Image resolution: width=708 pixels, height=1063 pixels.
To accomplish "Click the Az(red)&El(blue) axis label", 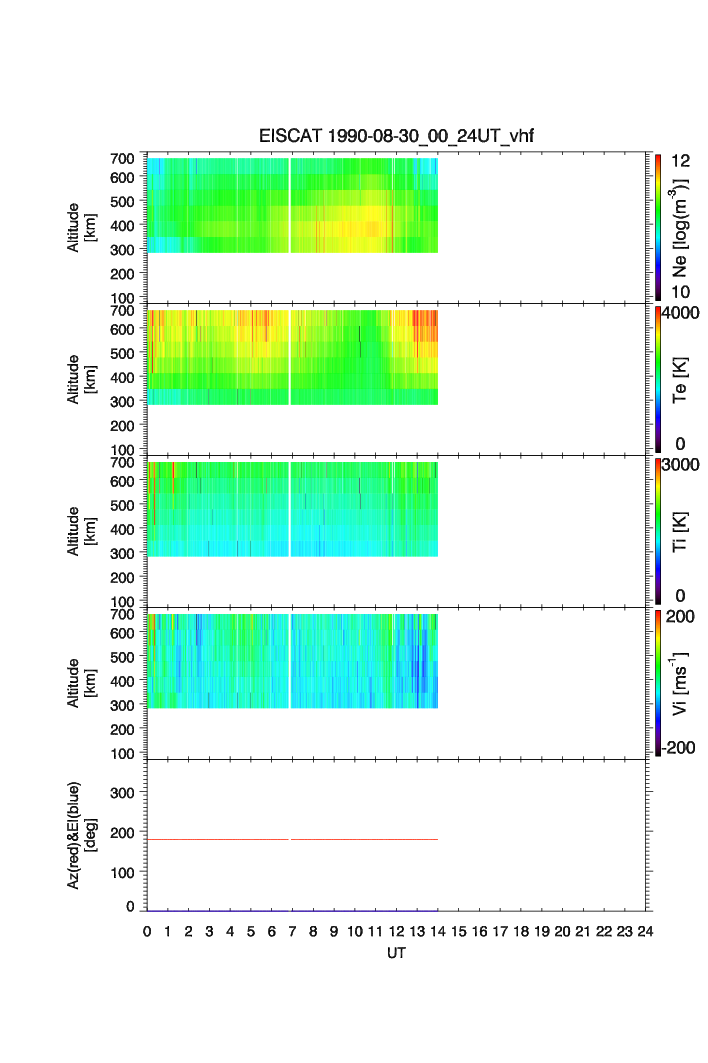I will [81, 835].
